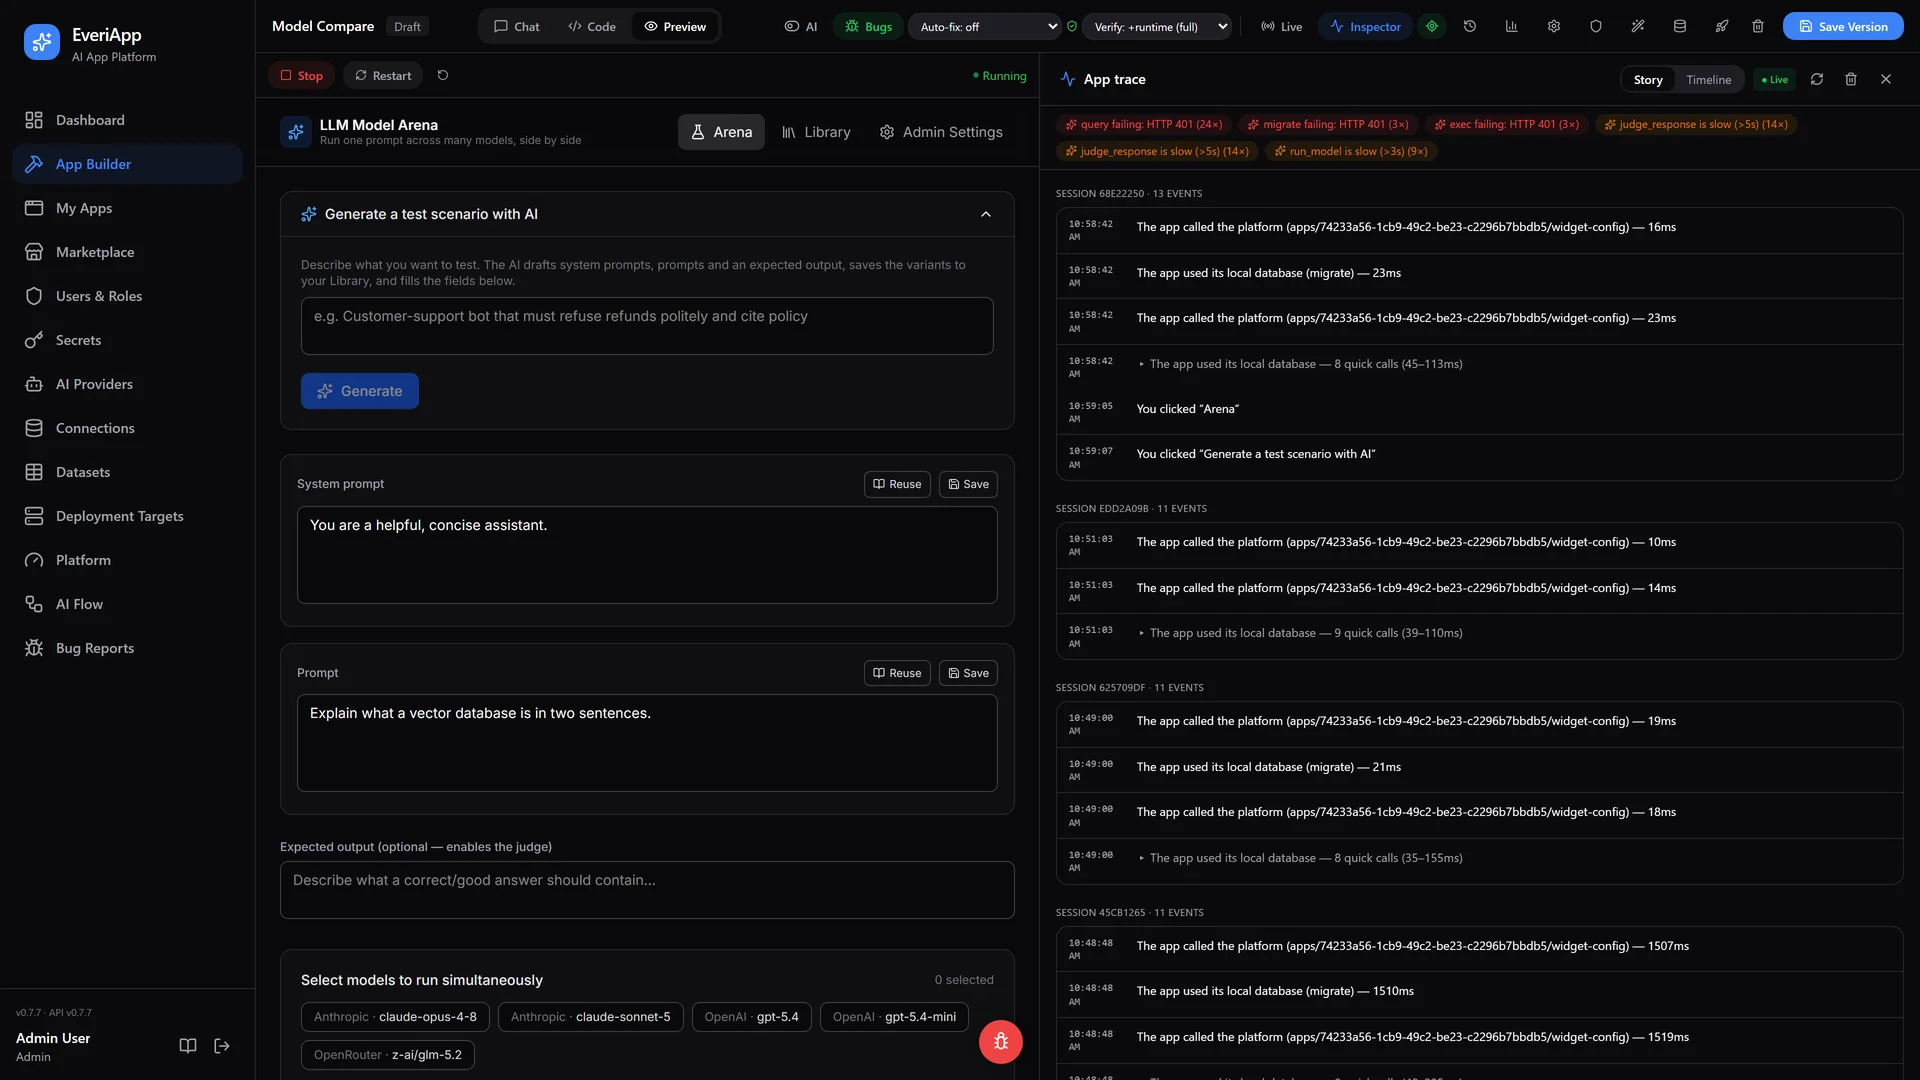1920x1080 pixels.
Task: Focus the test scenario description field
Action: (x=647, y=326)
